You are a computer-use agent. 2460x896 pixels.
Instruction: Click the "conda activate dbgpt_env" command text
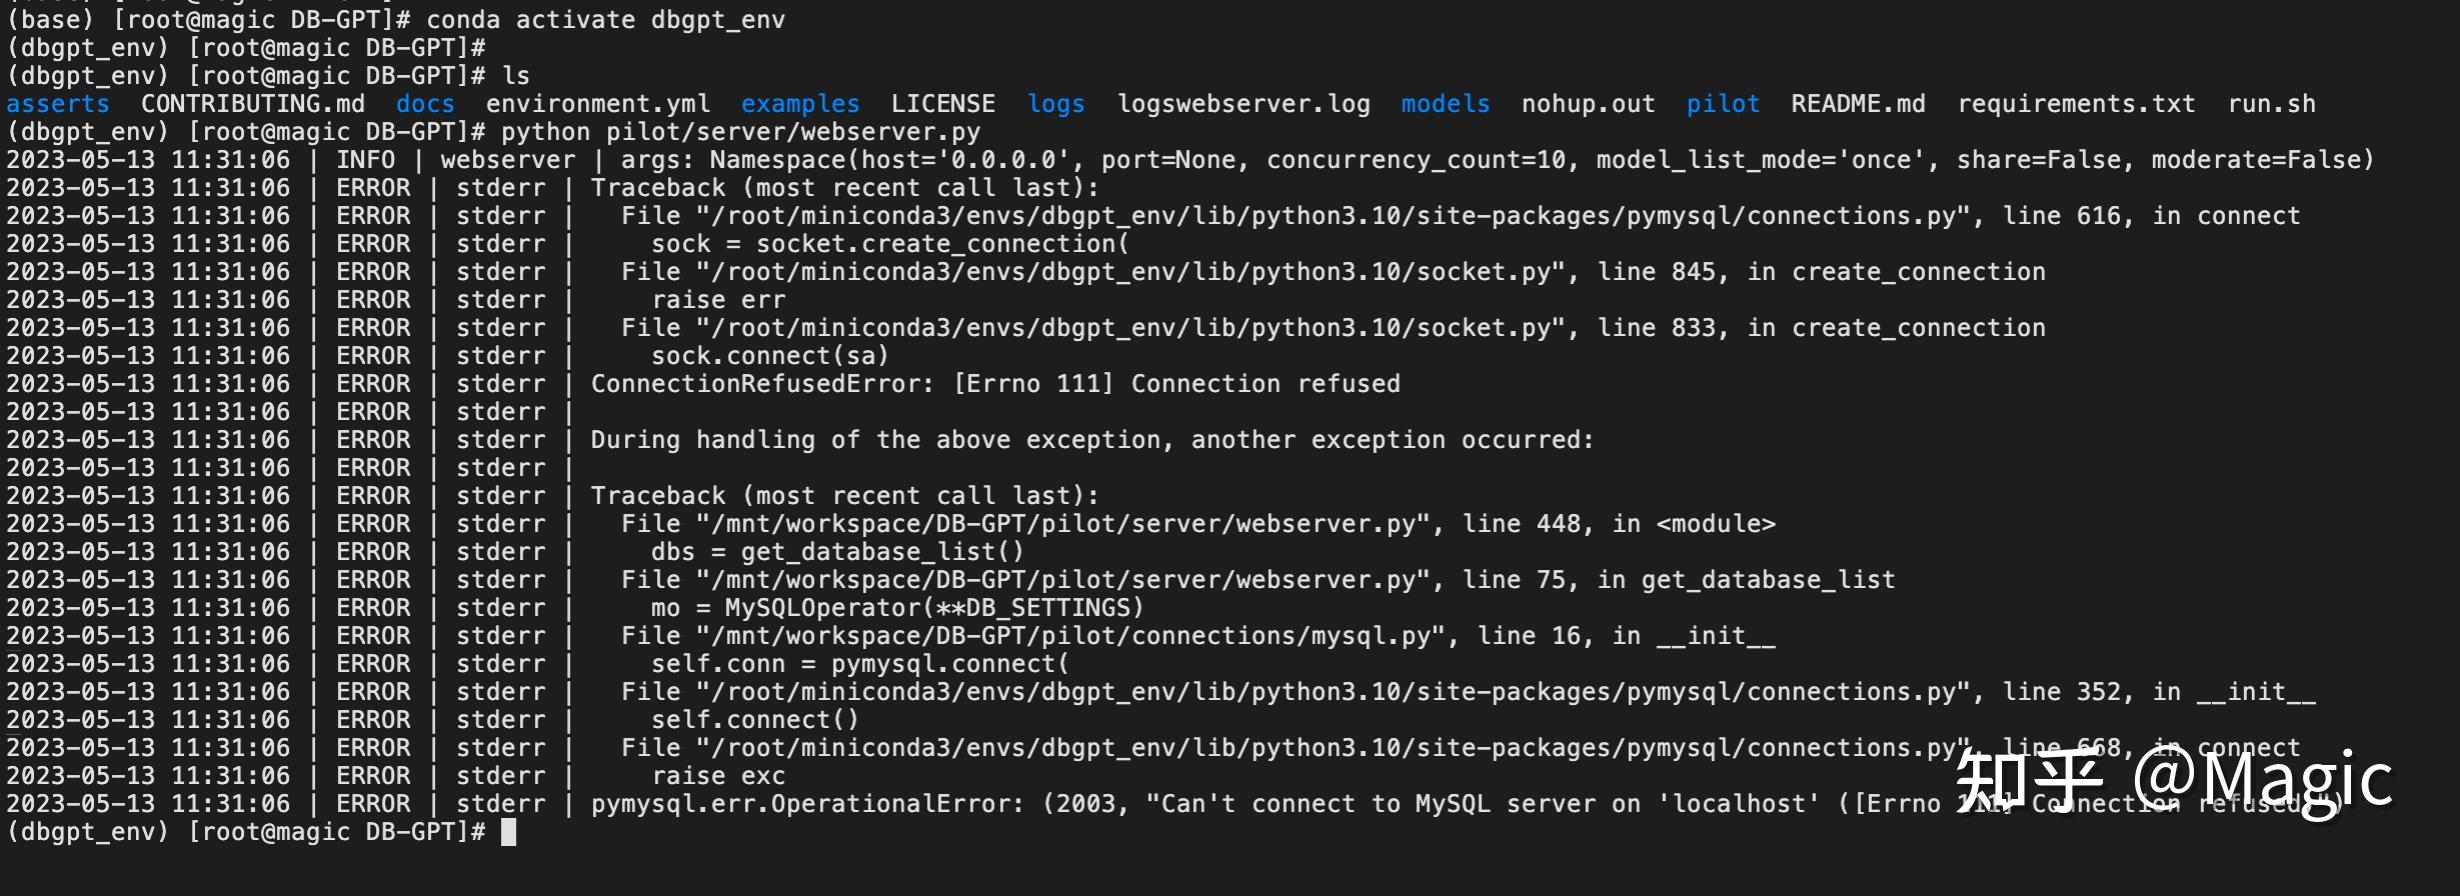coord(605,20)
